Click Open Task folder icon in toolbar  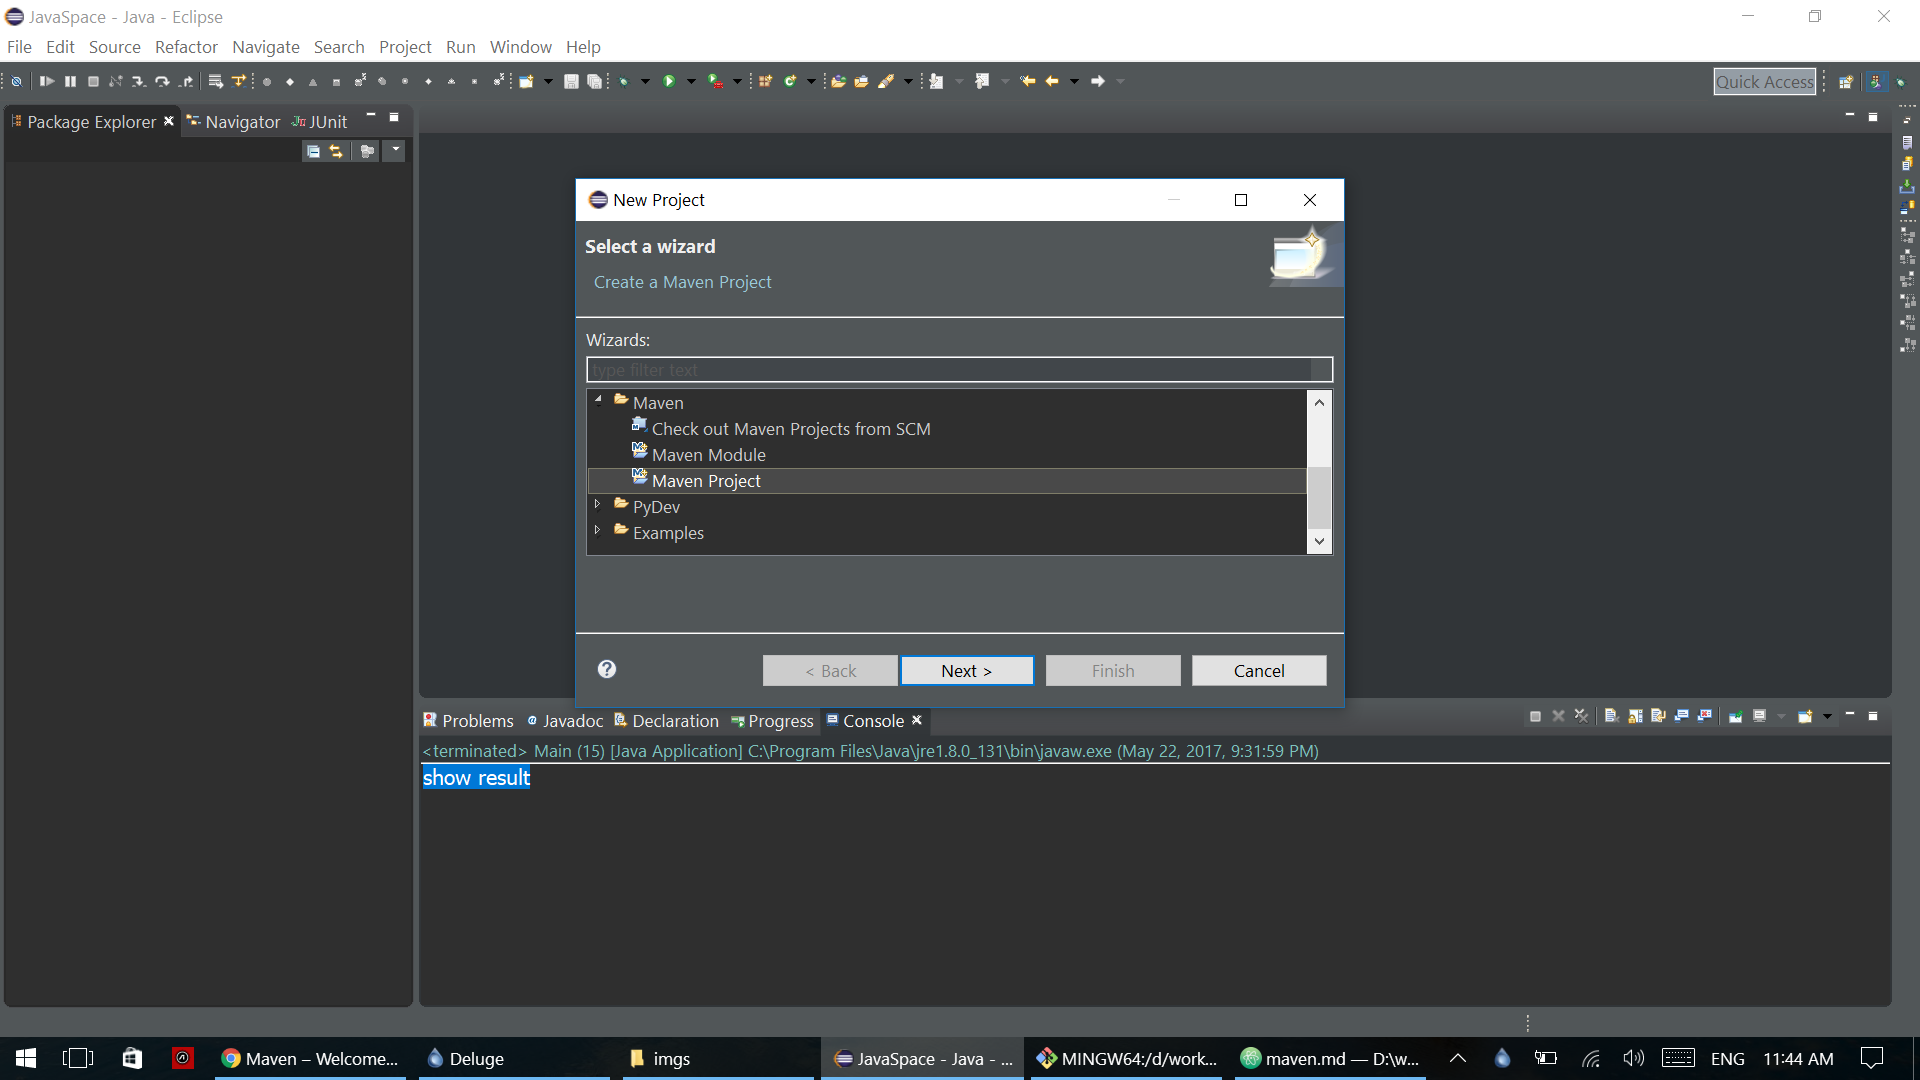[862, 81]
